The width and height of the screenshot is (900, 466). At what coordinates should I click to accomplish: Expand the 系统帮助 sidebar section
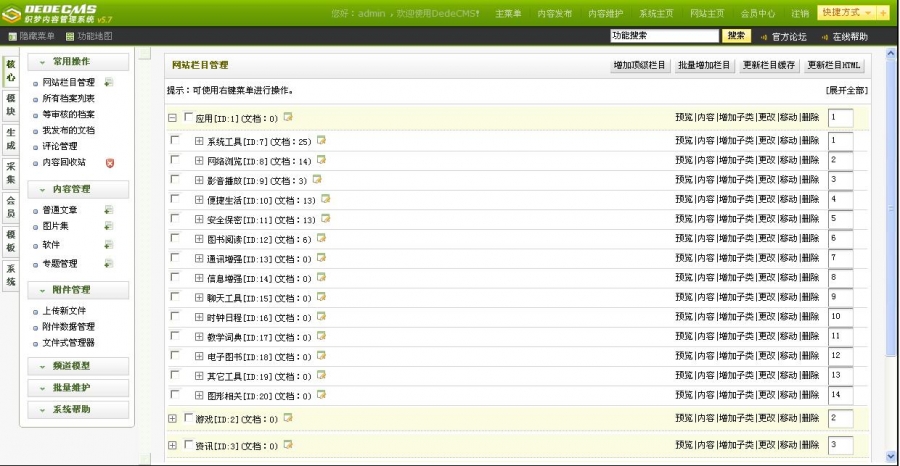click(78, 410)
